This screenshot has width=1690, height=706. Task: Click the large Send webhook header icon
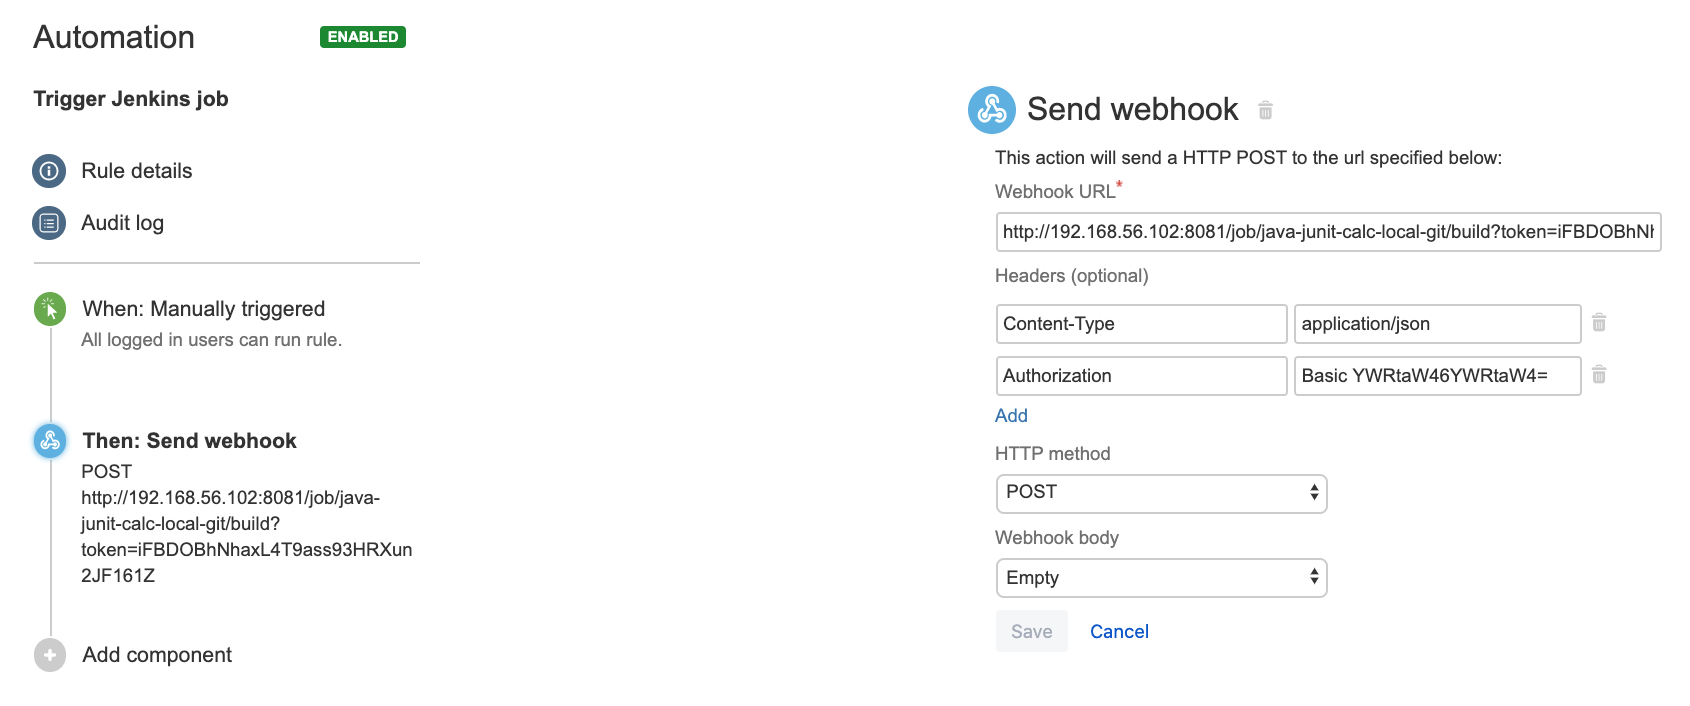(992, 109)
